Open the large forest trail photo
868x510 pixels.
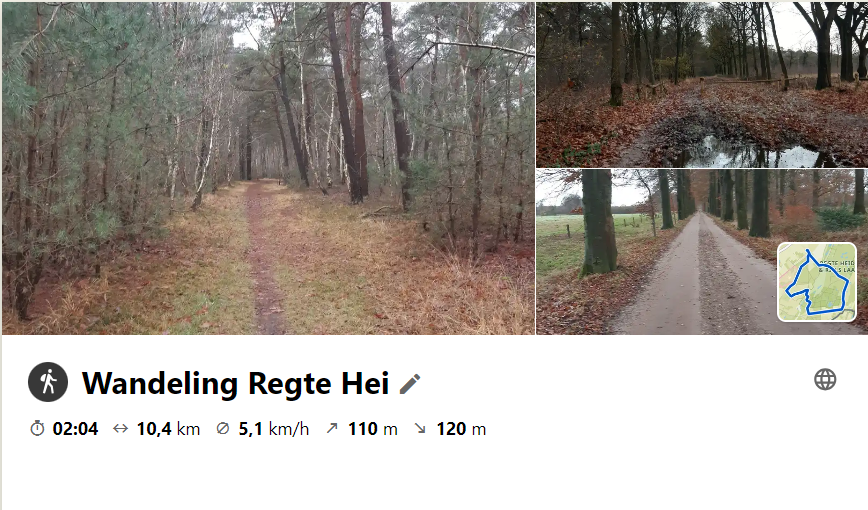tap(268, 168)
